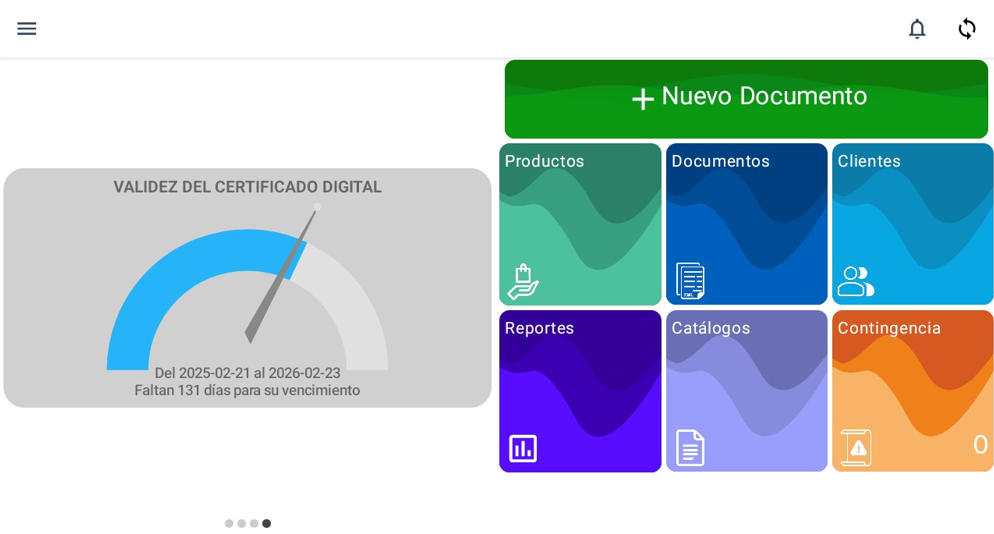This screenshot has height=534, width=994.
Task: Click the Catálogos page icon
Action: [x=690, y=448]
